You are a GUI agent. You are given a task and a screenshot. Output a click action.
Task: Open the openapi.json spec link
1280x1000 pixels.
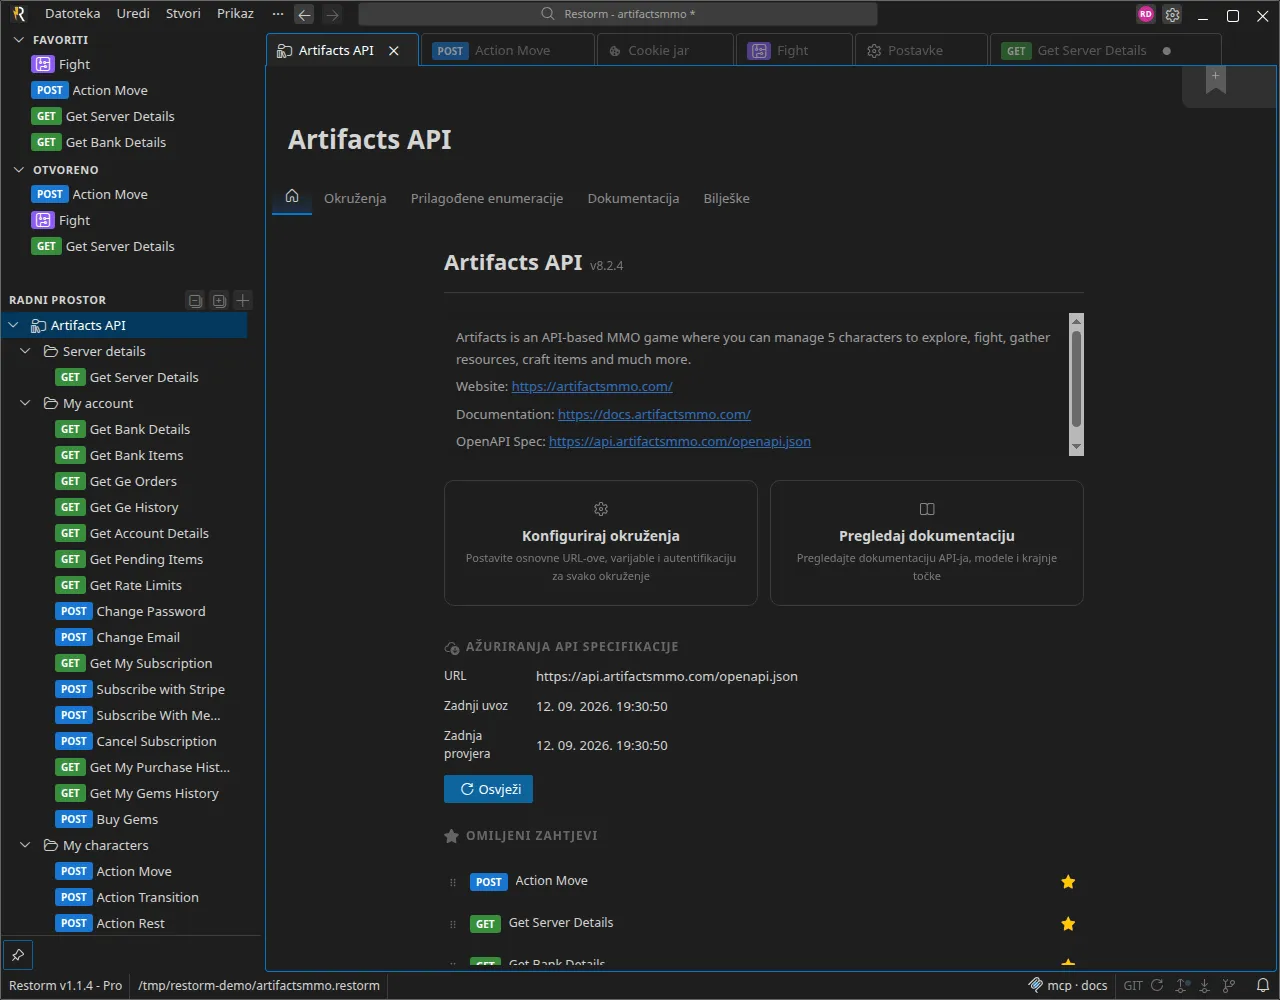pyautogui.click(x=680, y=442)
